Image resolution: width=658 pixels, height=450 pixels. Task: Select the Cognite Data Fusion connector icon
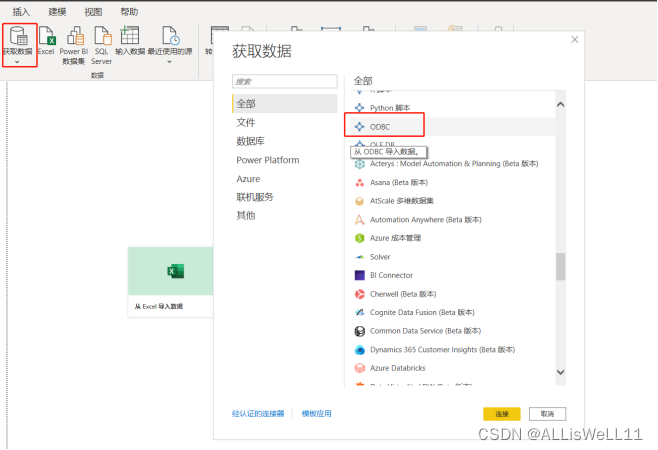(x=360, y=312)
